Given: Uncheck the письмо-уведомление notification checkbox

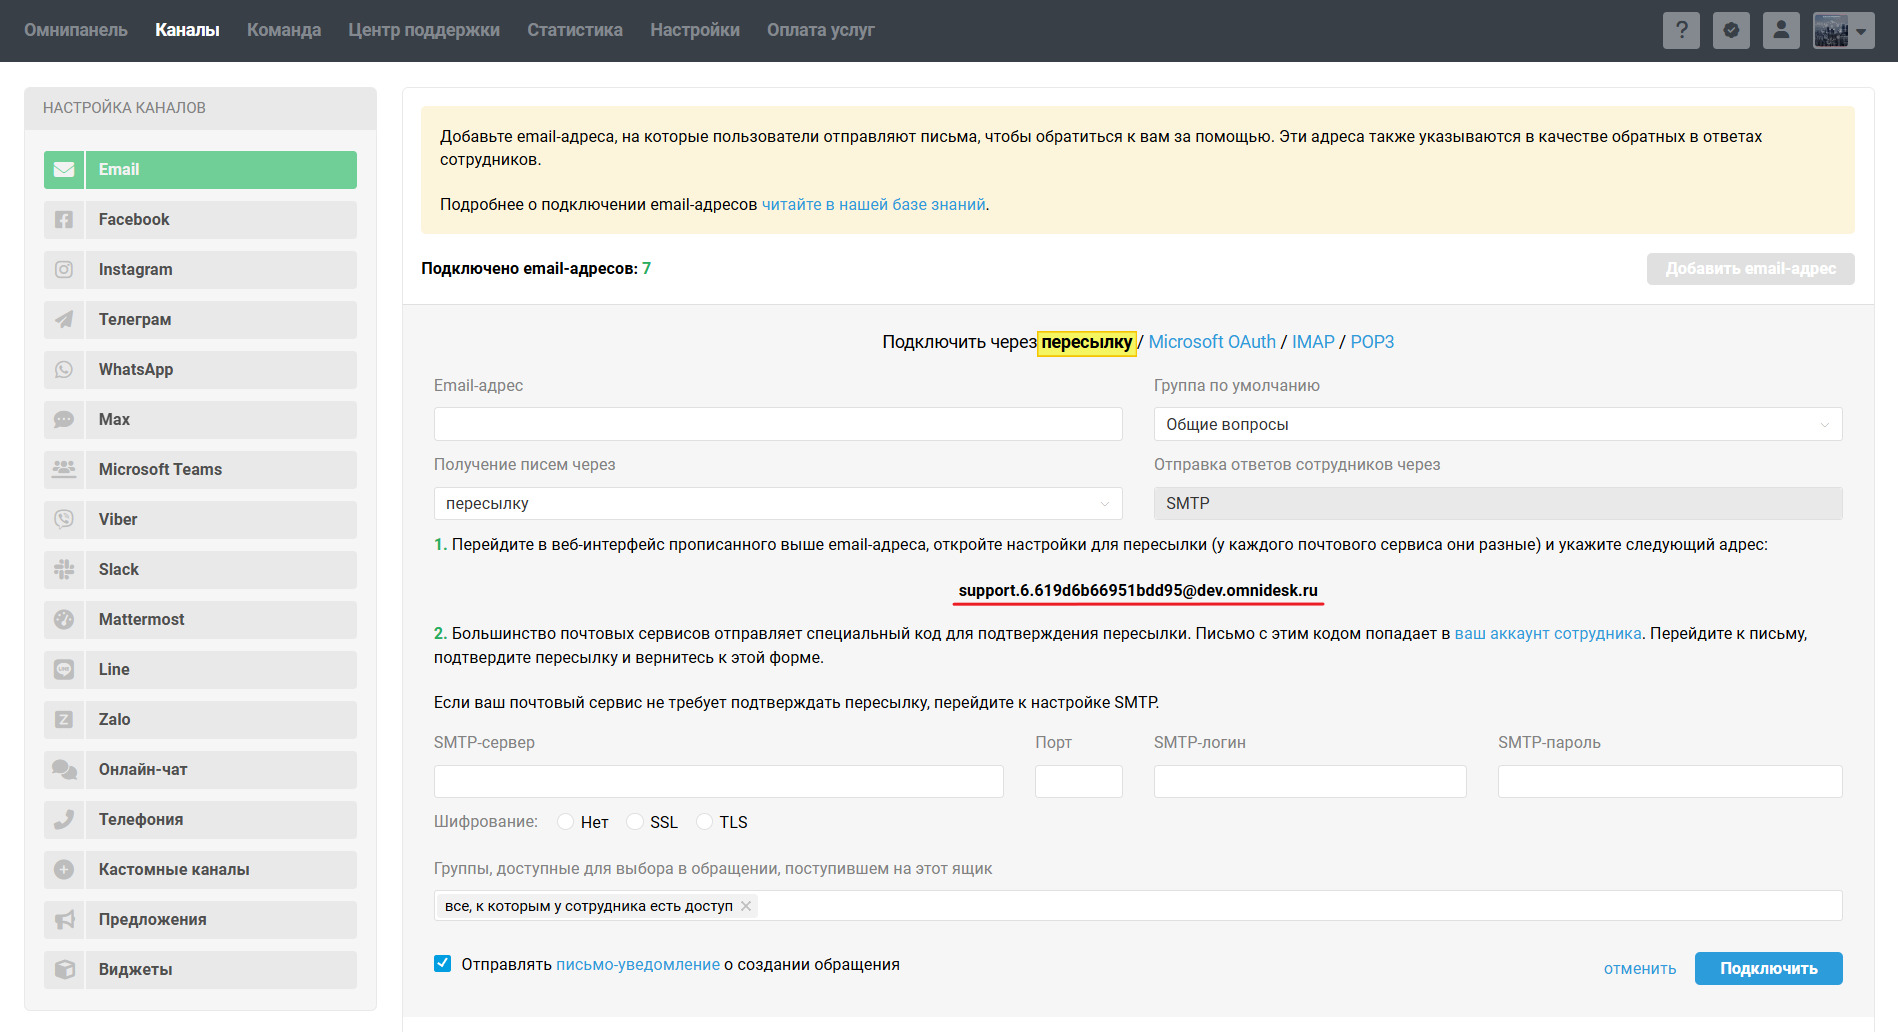Looking at the screenshot, I should (x=443, y=964).
